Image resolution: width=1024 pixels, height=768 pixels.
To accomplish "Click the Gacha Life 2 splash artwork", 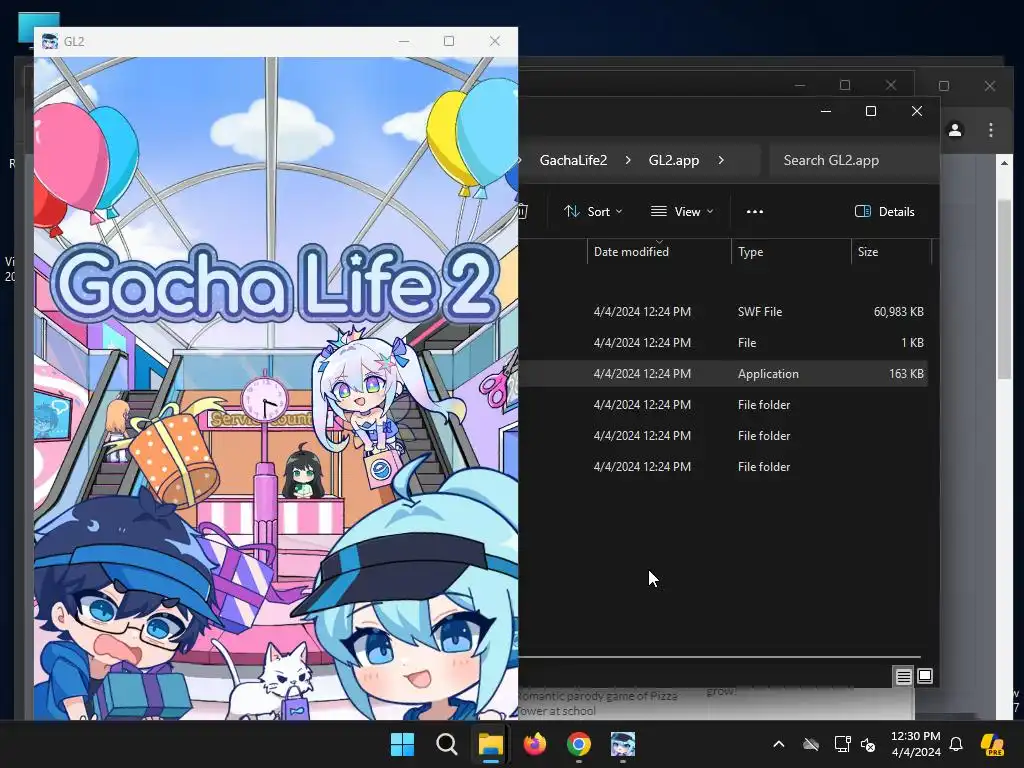I will (276, 389).
